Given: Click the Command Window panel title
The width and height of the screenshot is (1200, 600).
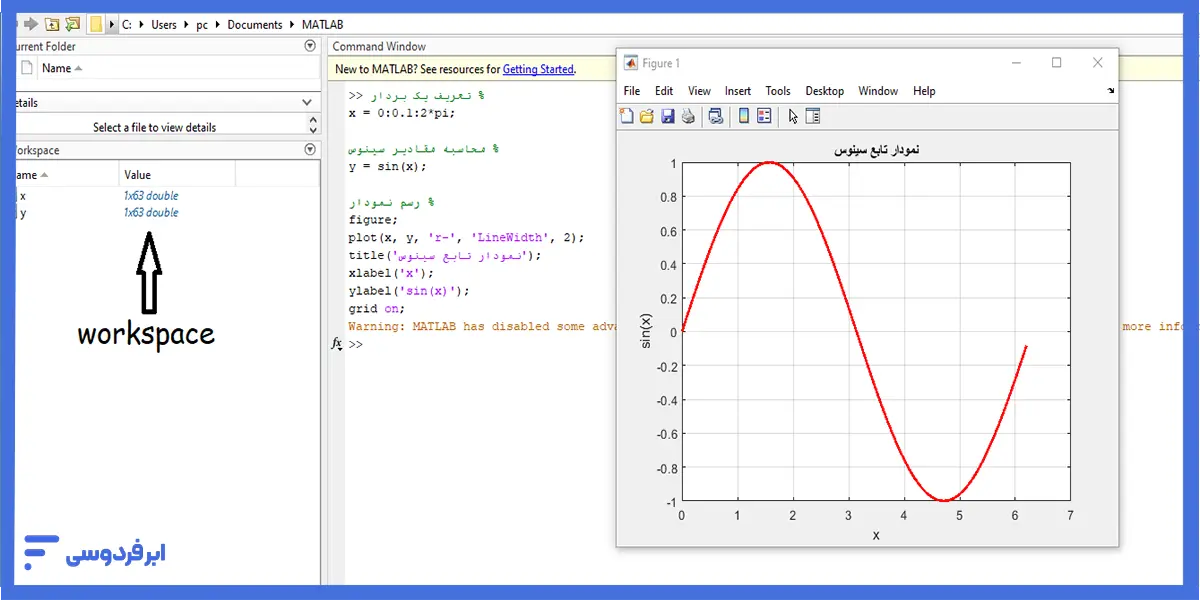Looking at the screenshot, I should tap(379, 46).
